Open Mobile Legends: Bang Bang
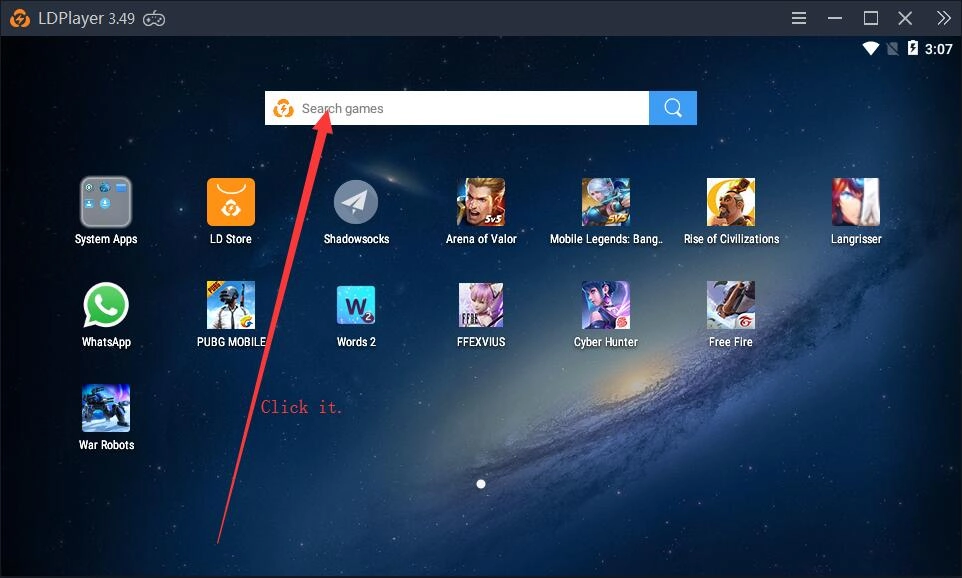Image resolution: width=962 pixels, height=578 pixels. (x=606, y=203)
